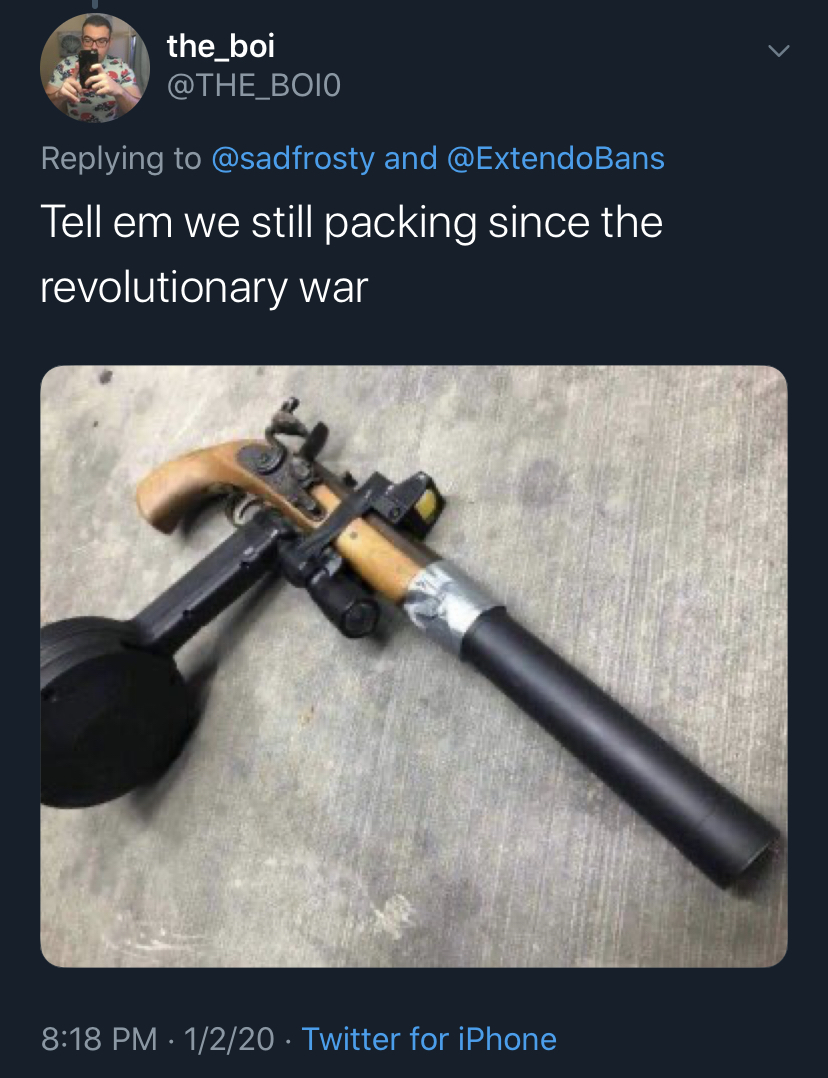
Task: Open the Twitter for iPhone source link
Action: click(429, 1039)
